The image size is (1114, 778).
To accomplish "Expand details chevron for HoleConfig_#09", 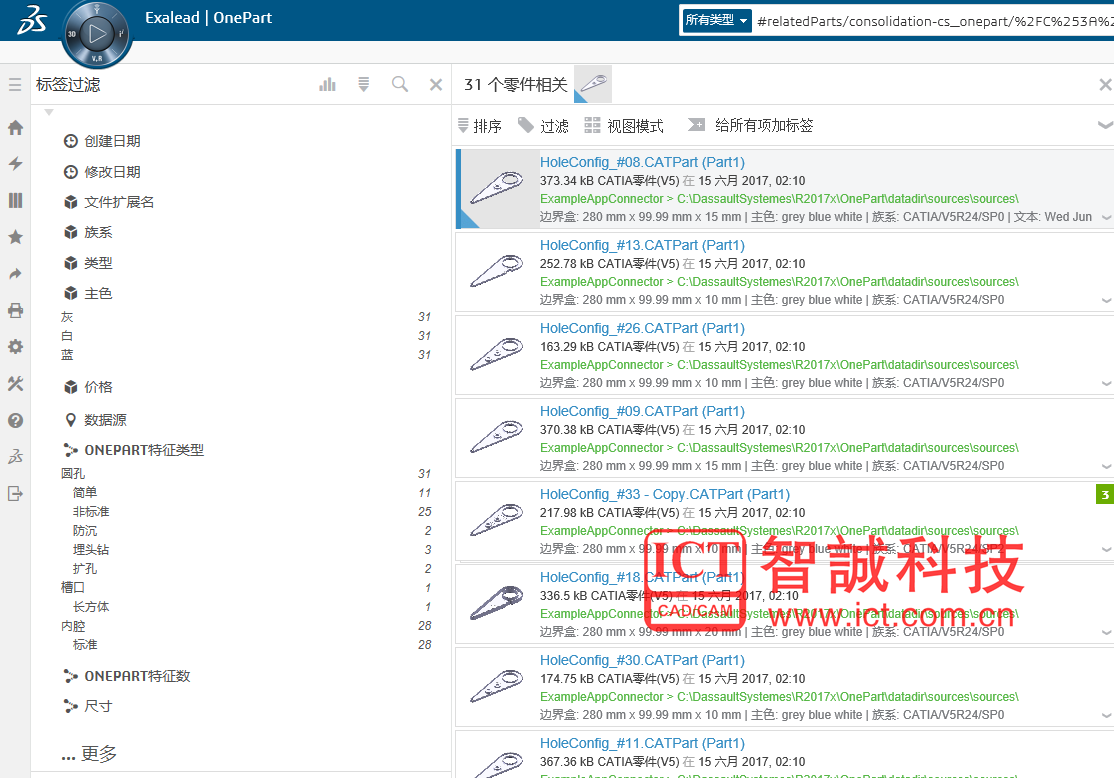I will pyautogui.click(x=1106, y=467).
